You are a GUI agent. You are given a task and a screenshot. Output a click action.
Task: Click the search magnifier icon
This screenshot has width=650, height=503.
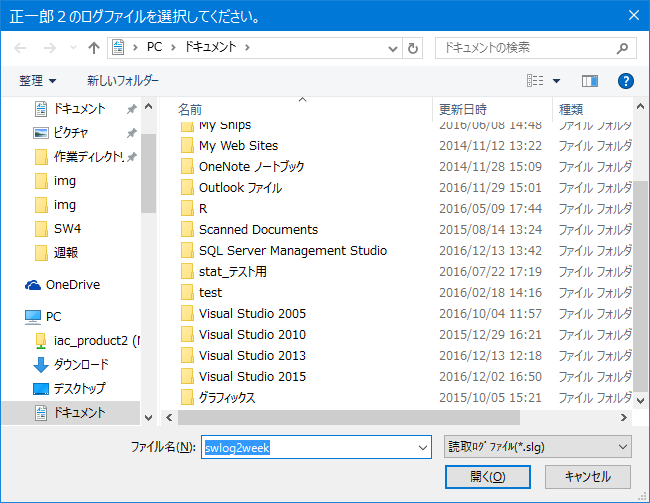pyautogui.click(x=622, y=48)
